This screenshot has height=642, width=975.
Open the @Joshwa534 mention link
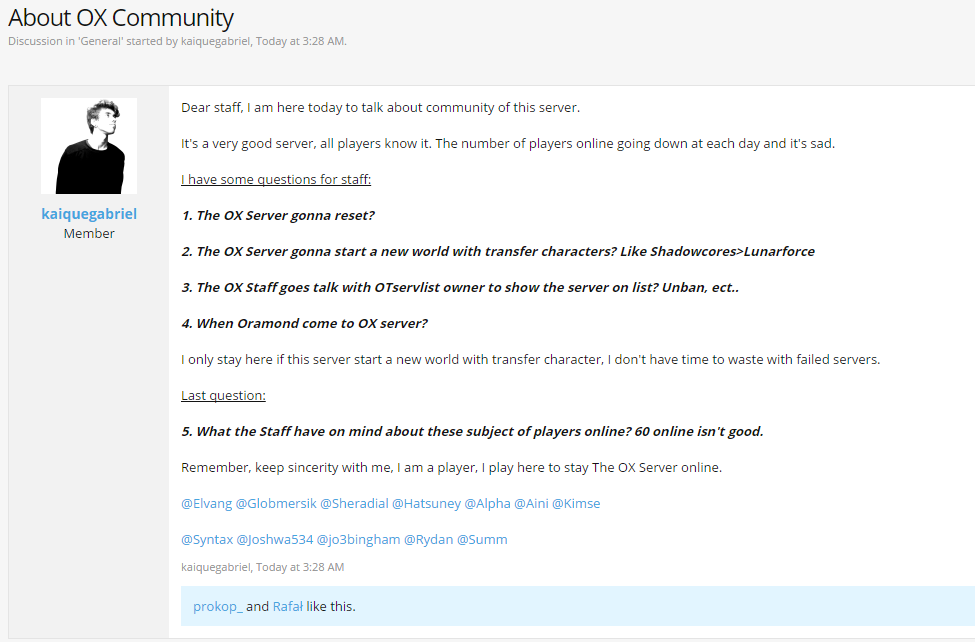point(275,539)
